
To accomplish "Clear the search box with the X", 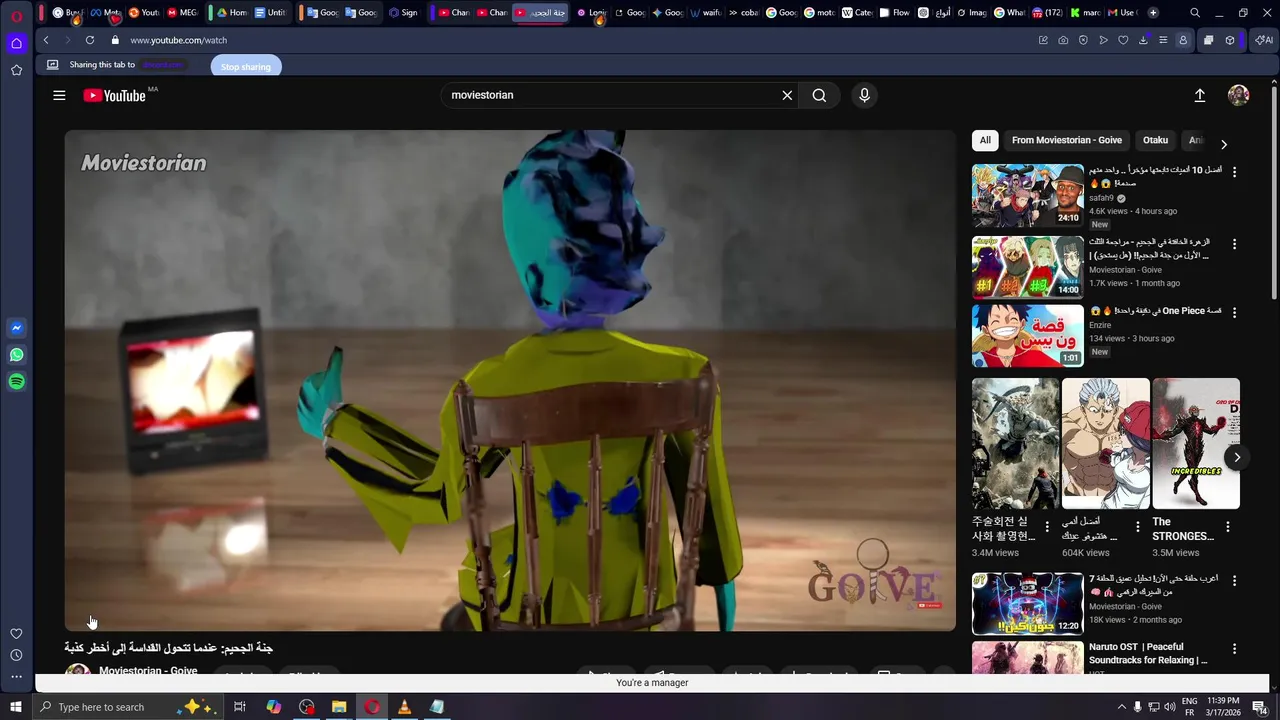I will click(x=787, y=95).
